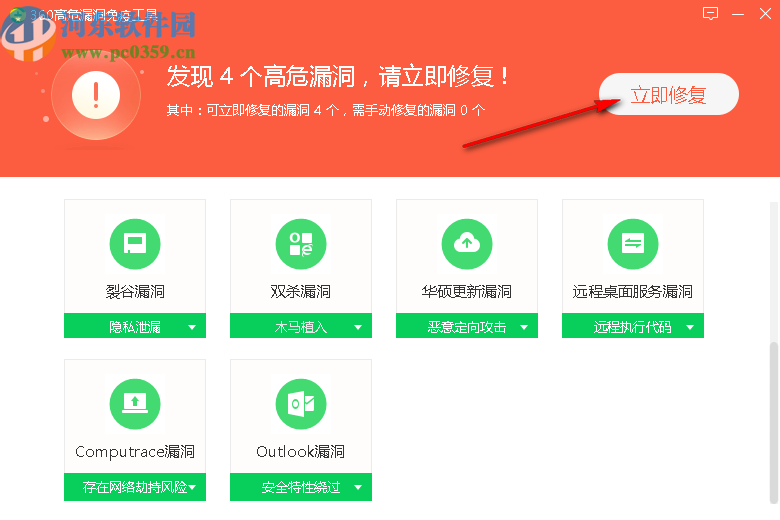The width and height of the screenshot is (780, 520).
Task: Click the Outlook漏洞 label text
Action: pyautogui.click(x=300, y=451)
